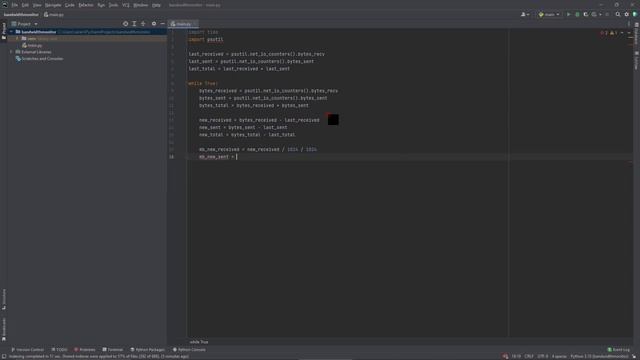Click Collapse All icon in Project panel
This screenshot has width=640, height=360.
(x=143, y=24)
